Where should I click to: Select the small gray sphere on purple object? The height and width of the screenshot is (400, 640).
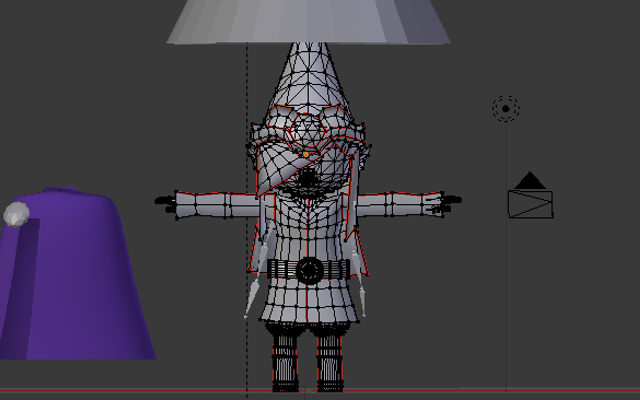pos(17,214)
